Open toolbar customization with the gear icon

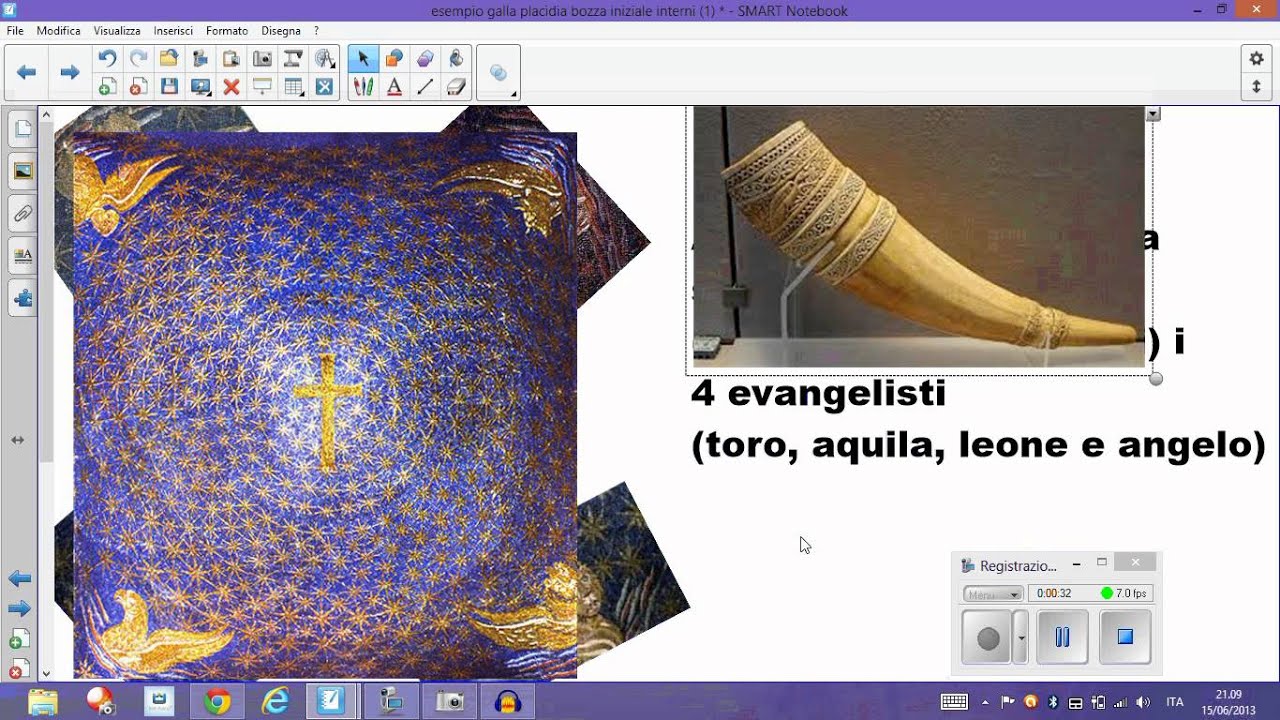1257,59
